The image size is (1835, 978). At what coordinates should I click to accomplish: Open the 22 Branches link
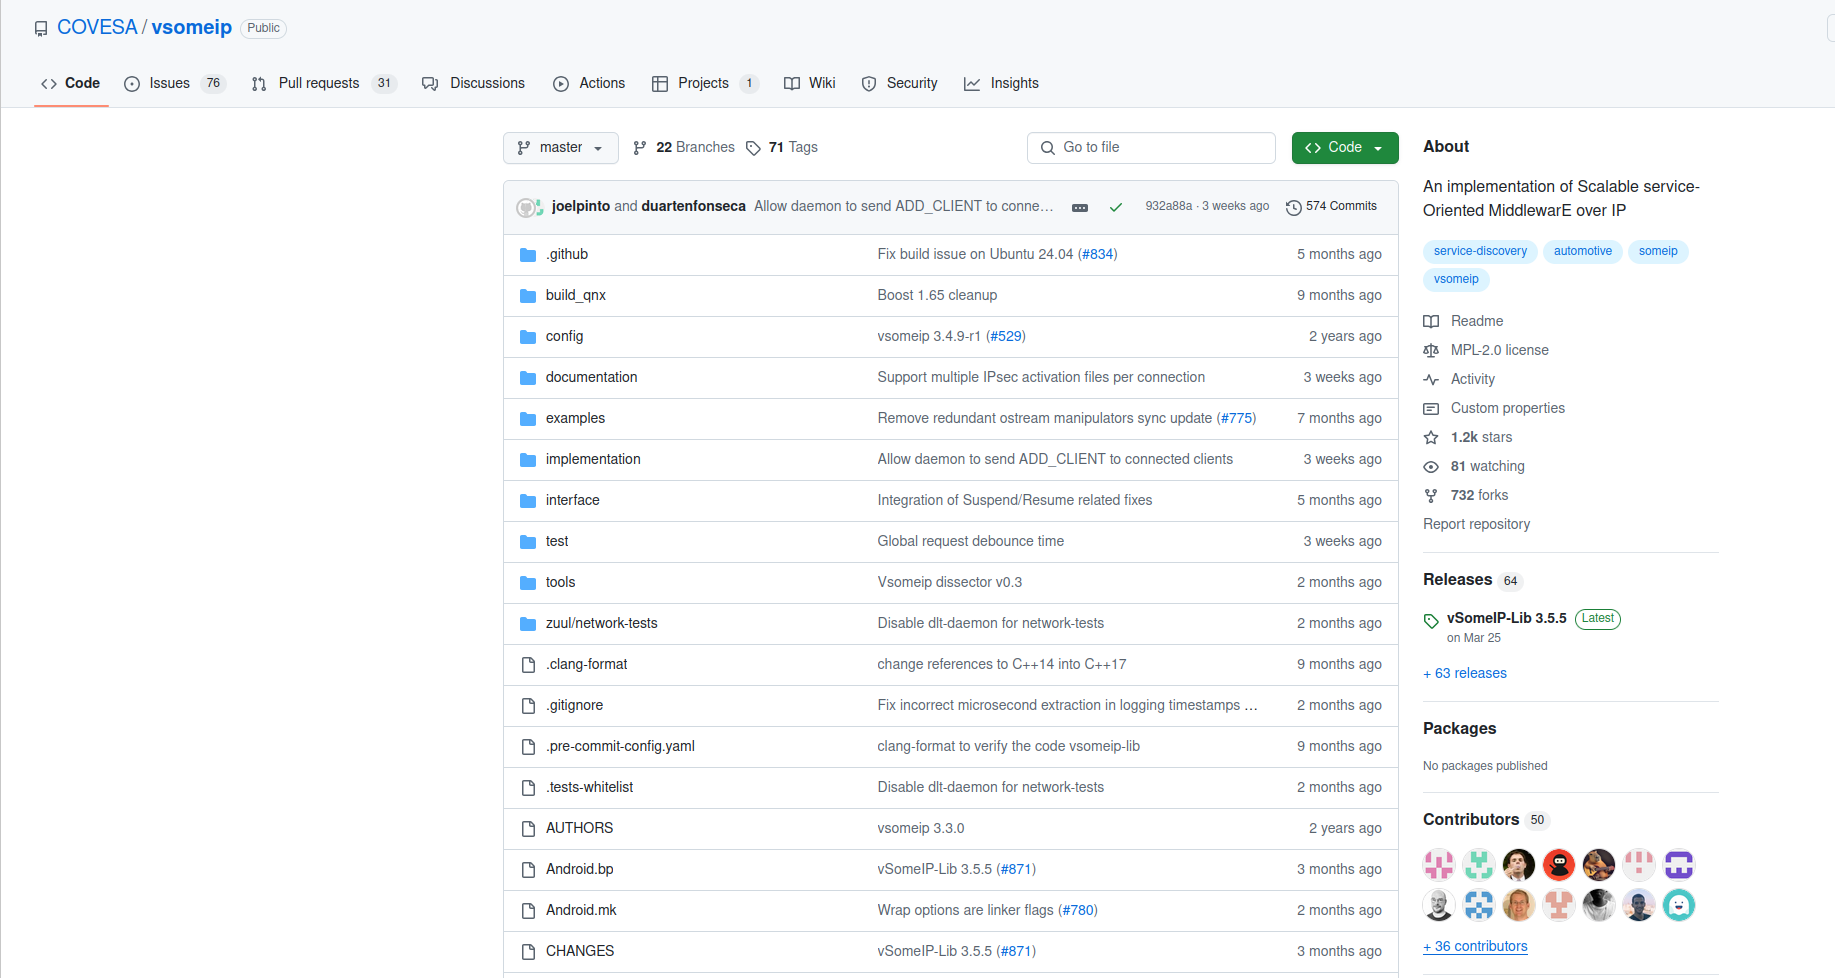click(x=684, y=148)
